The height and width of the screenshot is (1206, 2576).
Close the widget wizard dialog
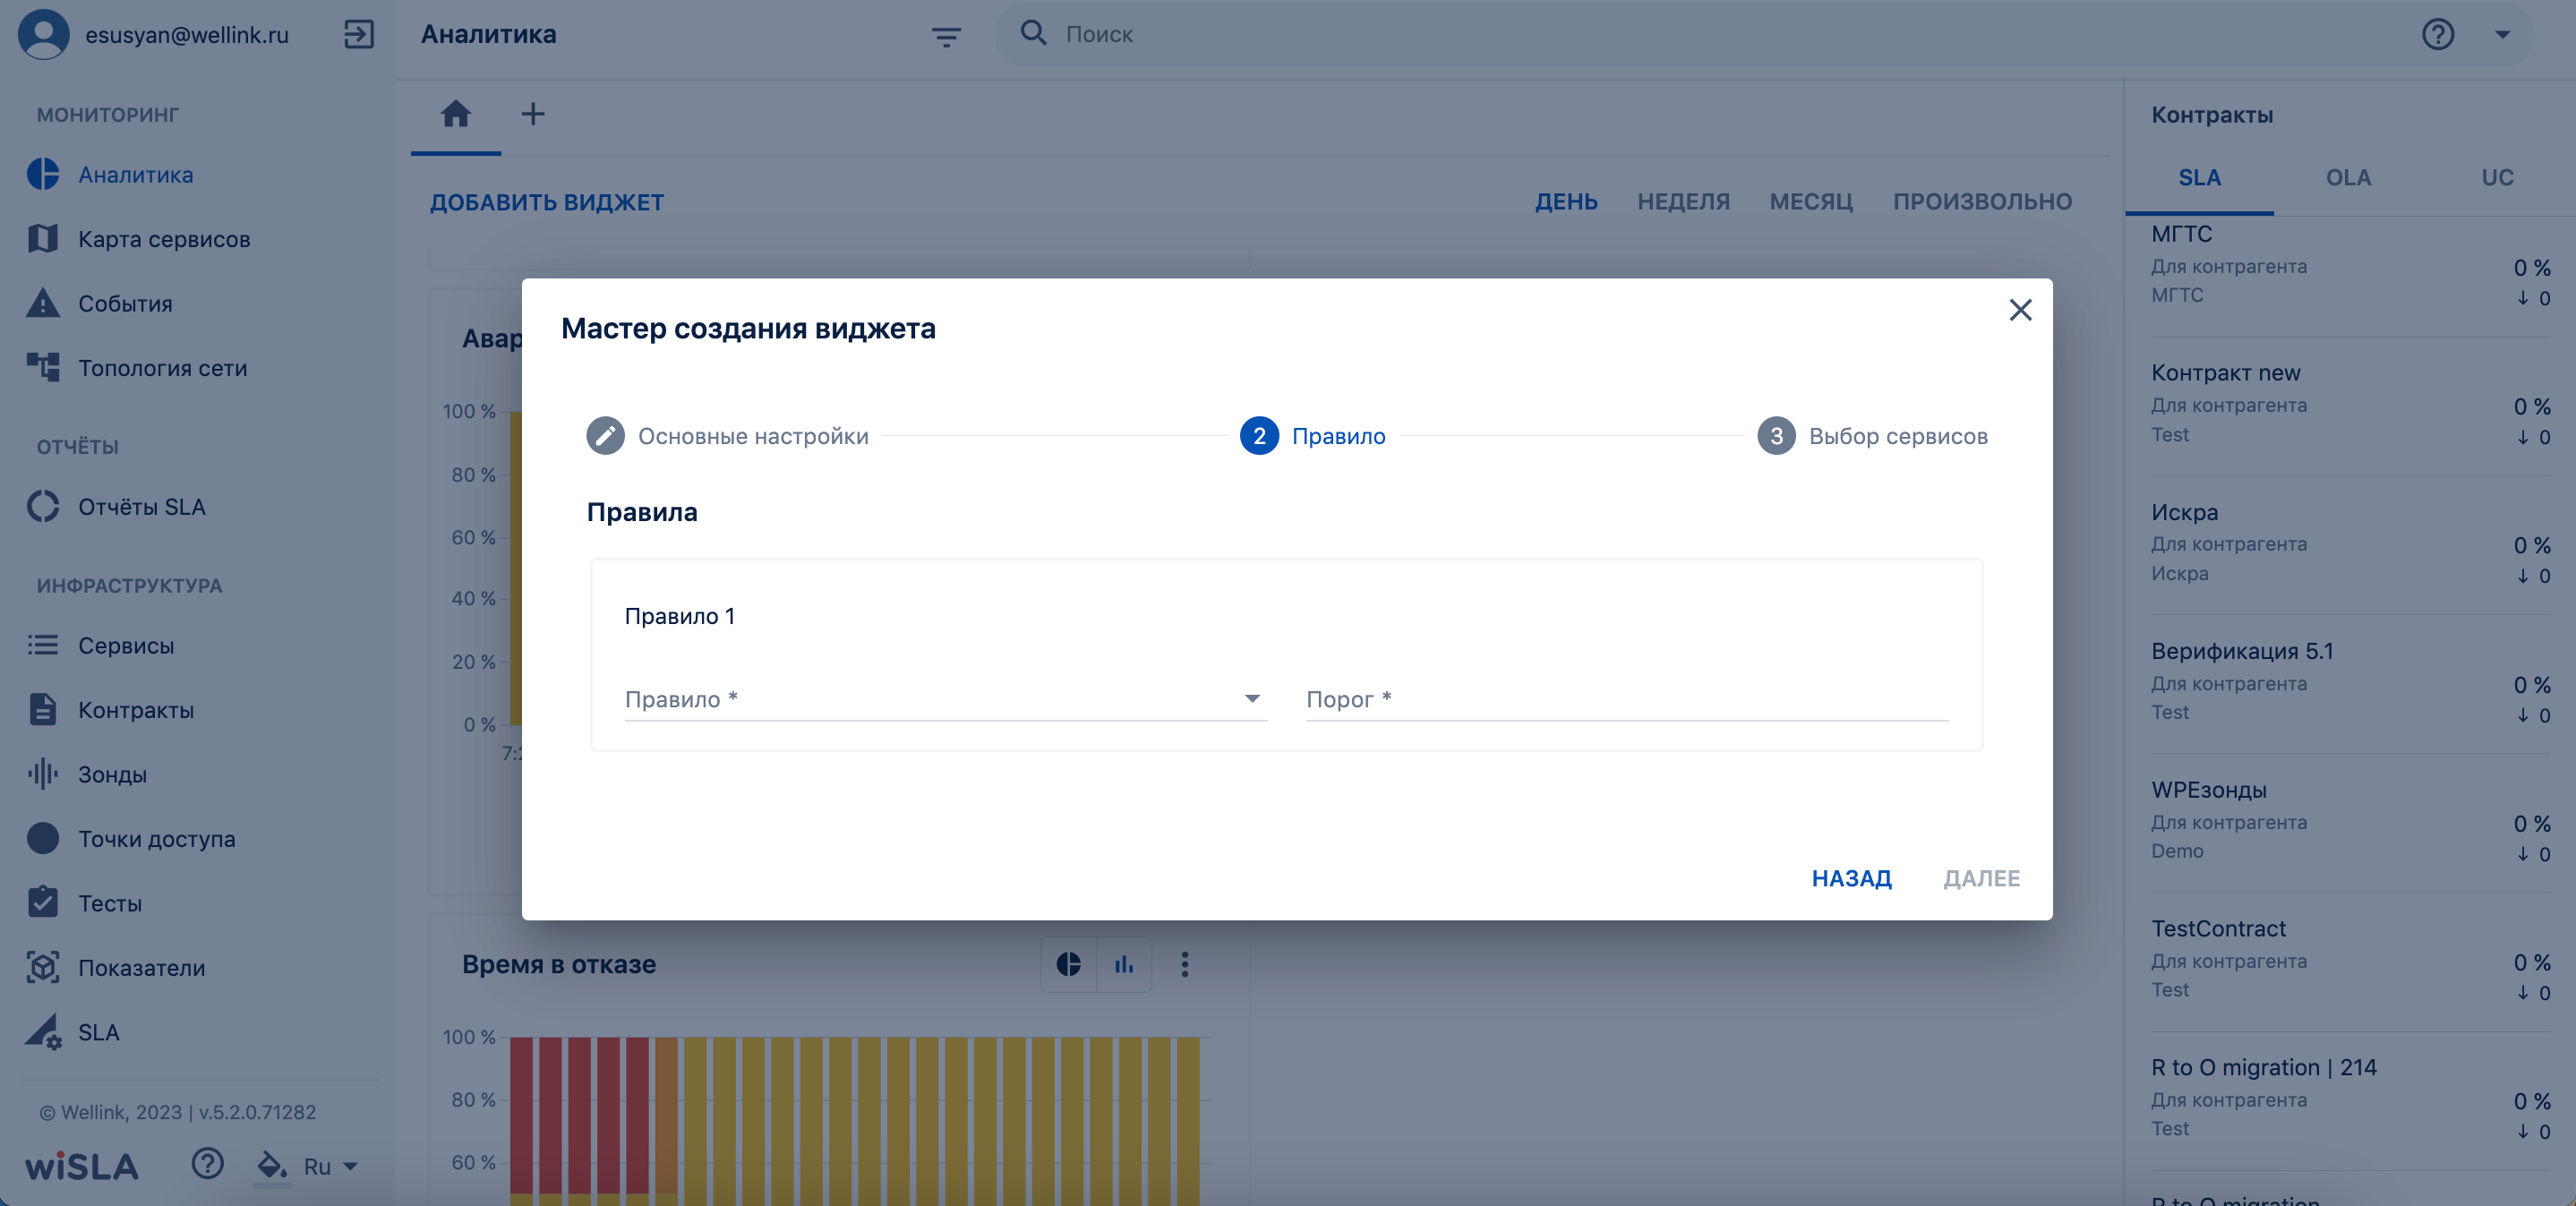click(x=2020, y=310)
